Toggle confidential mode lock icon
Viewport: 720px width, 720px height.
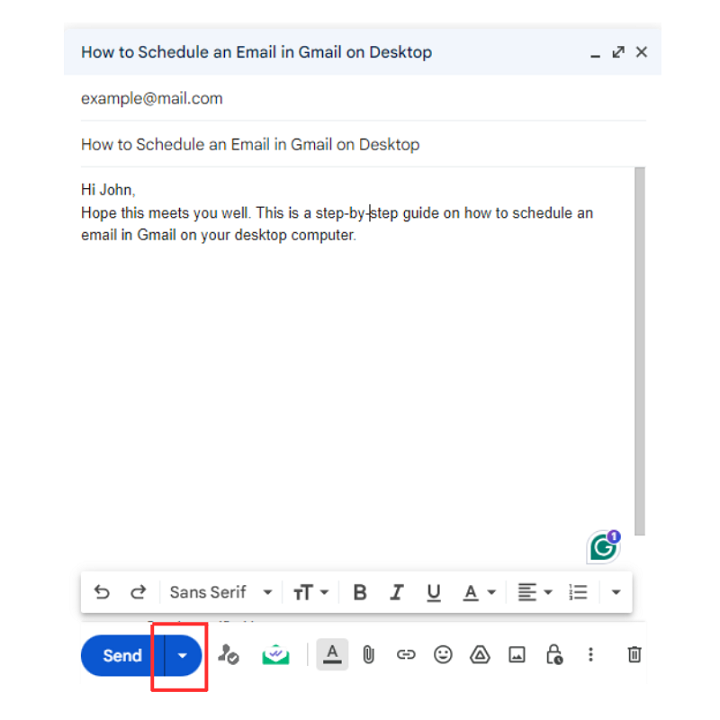point(554,654)
